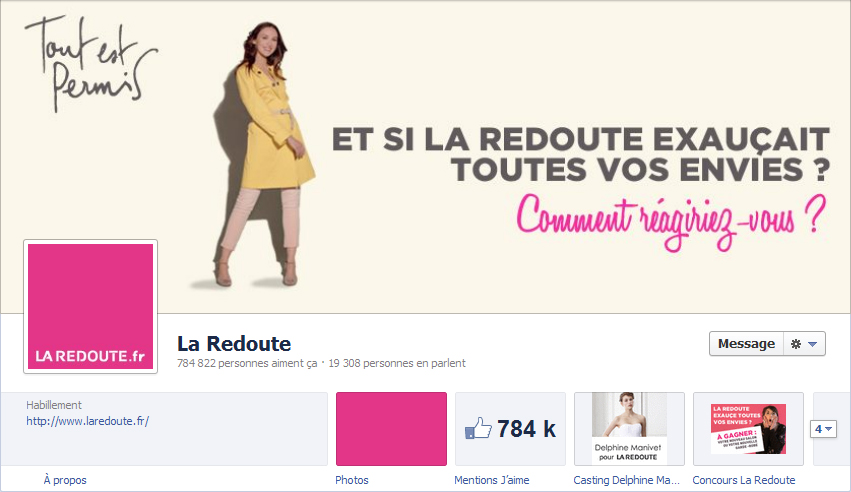Viewport: 851px width, 492px height.
Task: Click the La Redoute page title
Action: tap(234, 344)
